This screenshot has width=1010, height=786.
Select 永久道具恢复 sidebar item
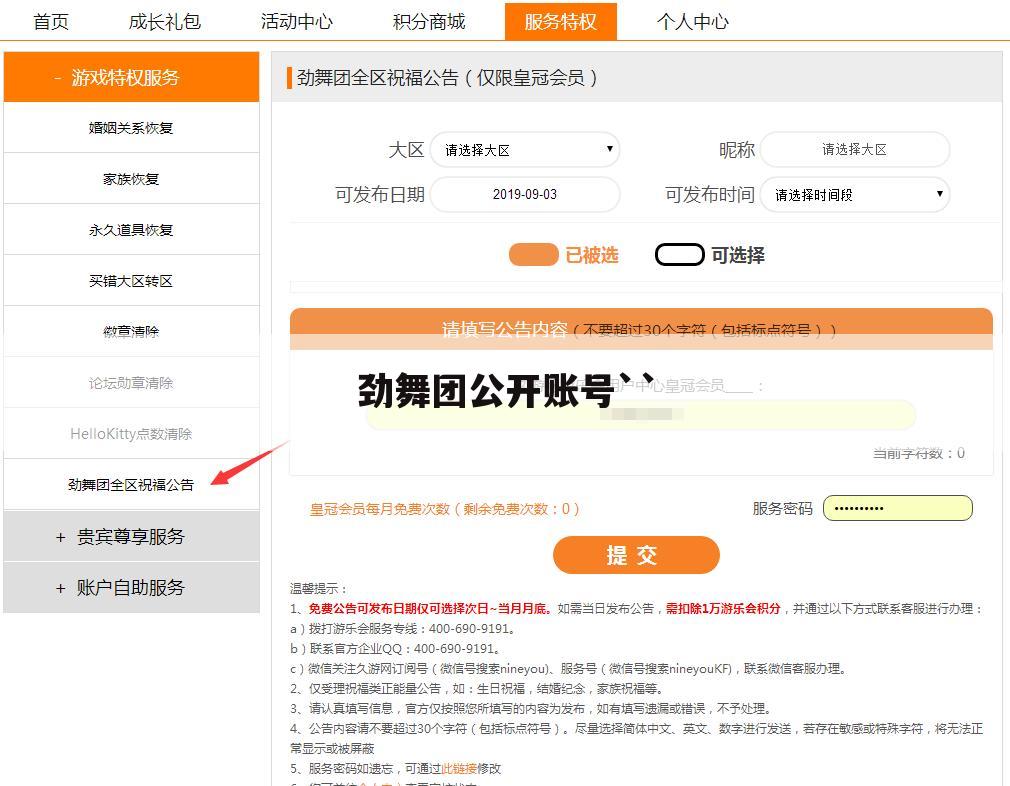[131, 229]
